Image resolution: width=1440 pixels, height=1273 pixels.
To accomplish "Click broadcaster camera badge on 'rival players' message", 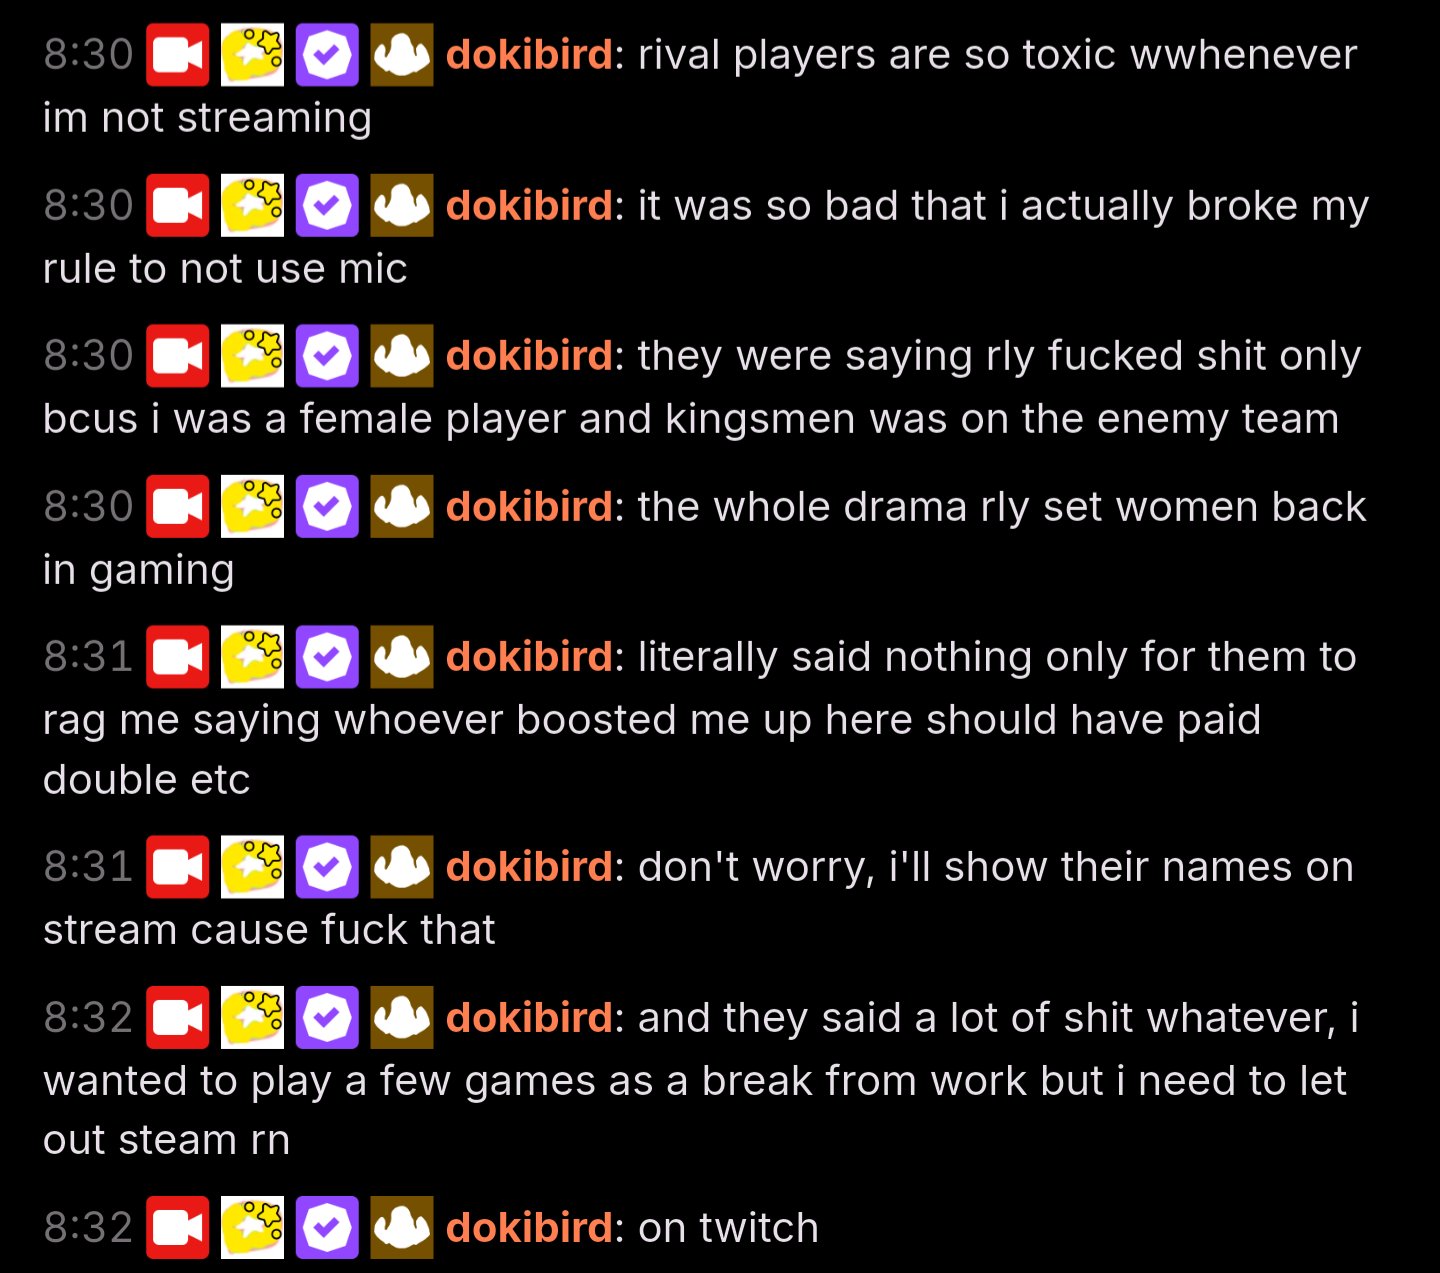I will pyautogui.click(x=178, y=55).
